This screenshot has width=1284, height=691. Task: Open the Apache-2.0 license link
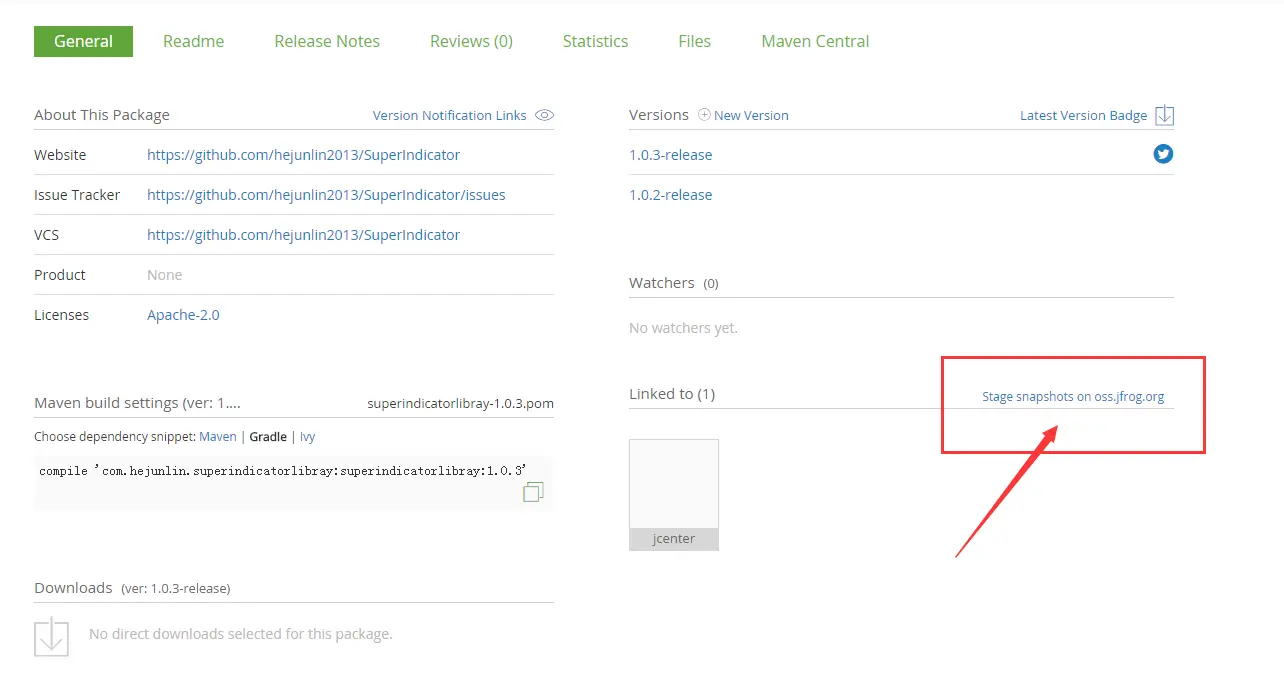coord(183,315)
